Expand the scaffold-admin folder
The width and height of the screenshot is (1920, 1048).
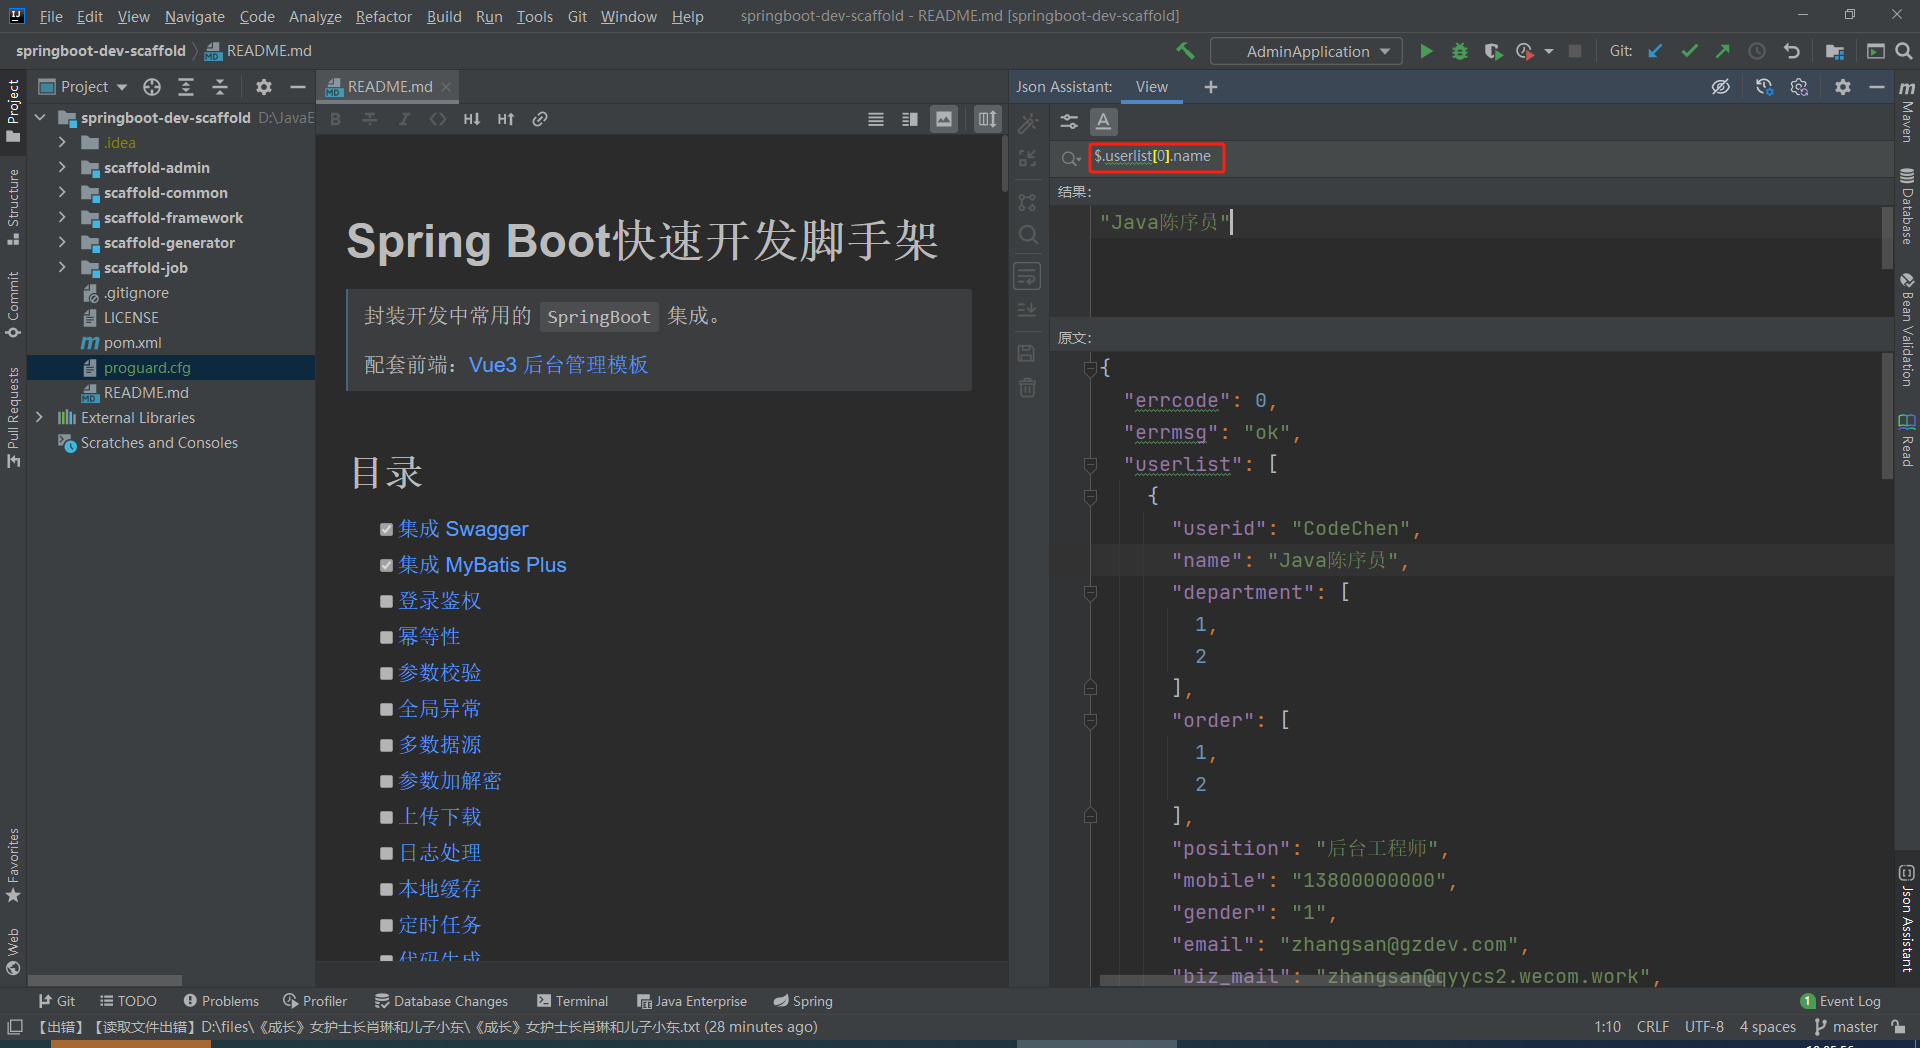point(62,167)
